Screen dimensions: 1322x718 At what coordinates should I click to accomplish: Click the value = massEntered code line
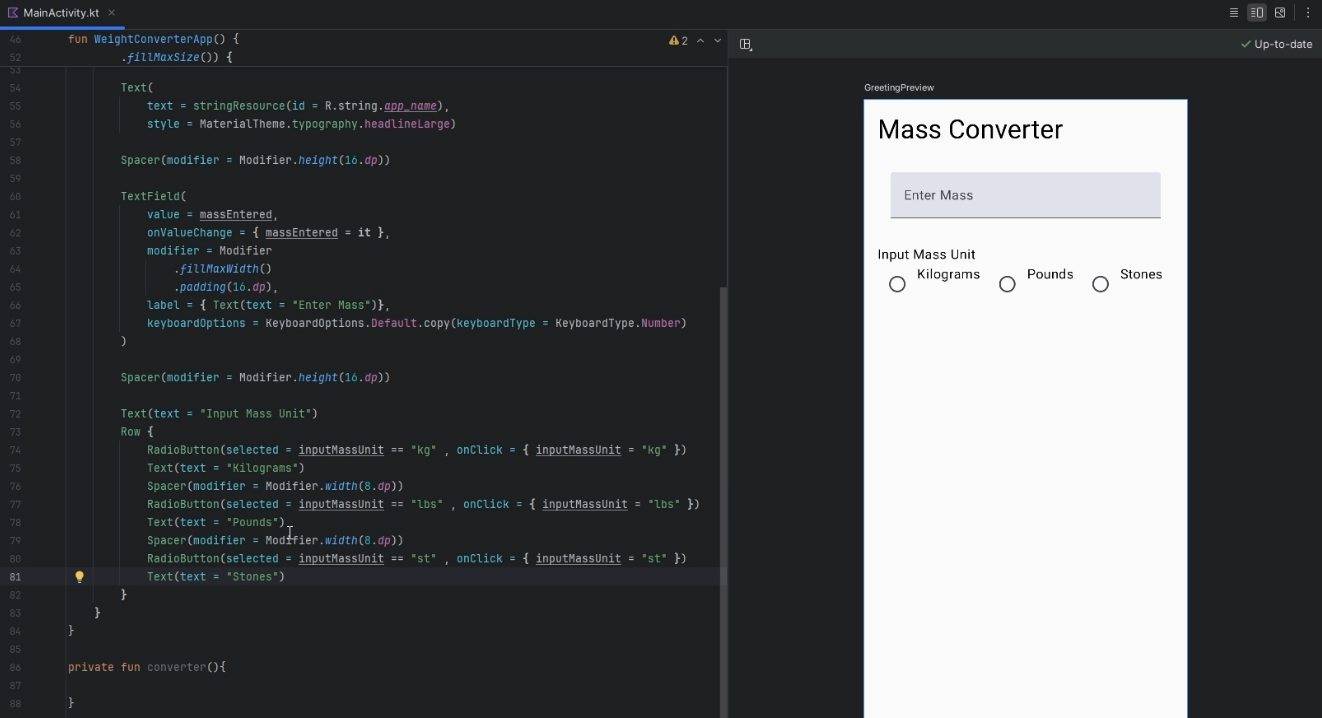click(x=212, y=214)
